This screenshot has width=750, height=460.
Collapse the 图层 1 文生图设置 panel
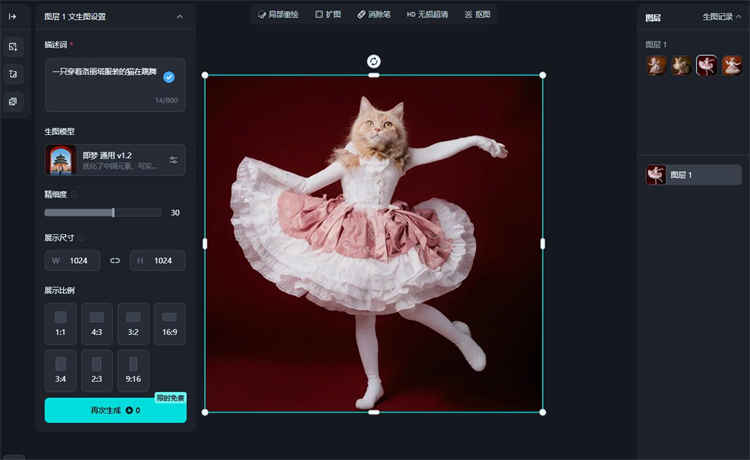[x=180, y=17]
